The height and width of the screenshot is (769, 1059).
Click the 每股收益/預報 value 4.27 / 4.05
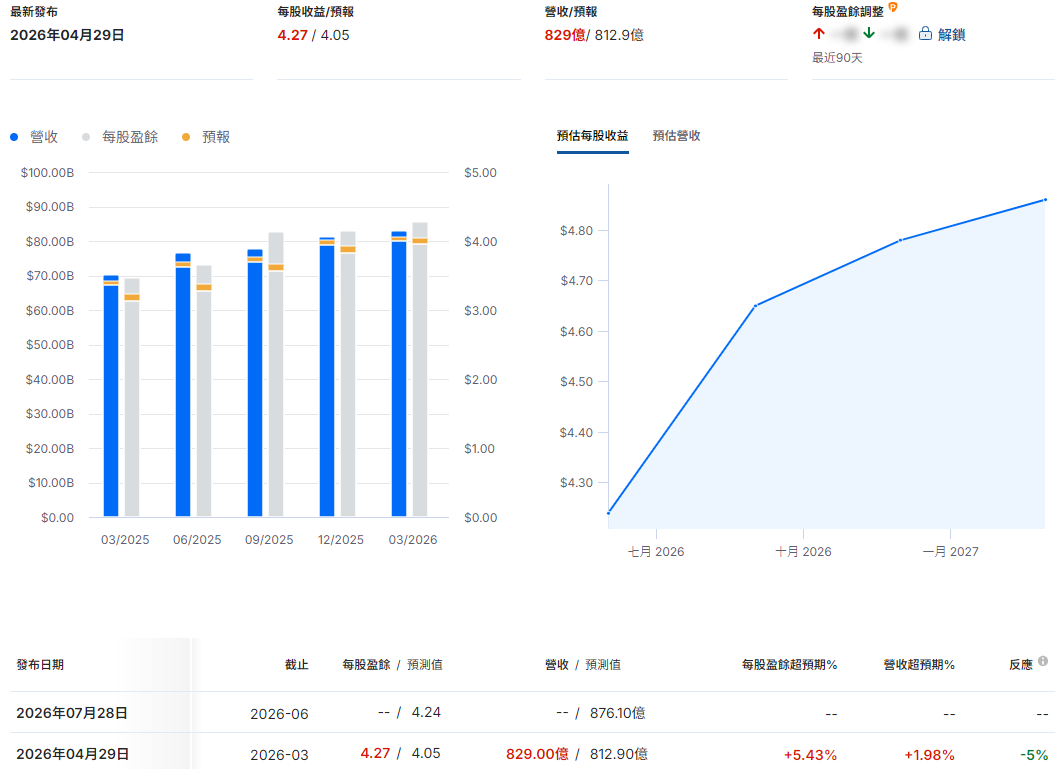(313, 35)
